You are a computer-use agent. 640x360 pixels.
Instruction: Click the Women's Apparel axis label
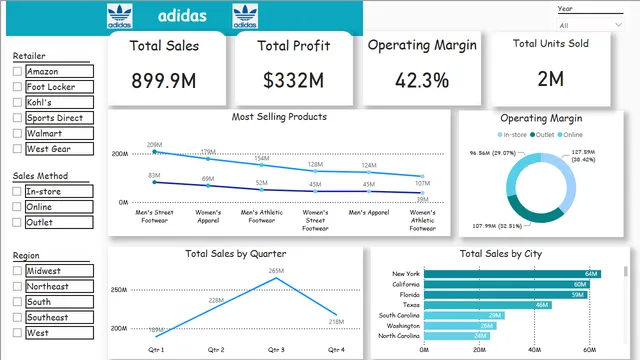tap(208, 216)
